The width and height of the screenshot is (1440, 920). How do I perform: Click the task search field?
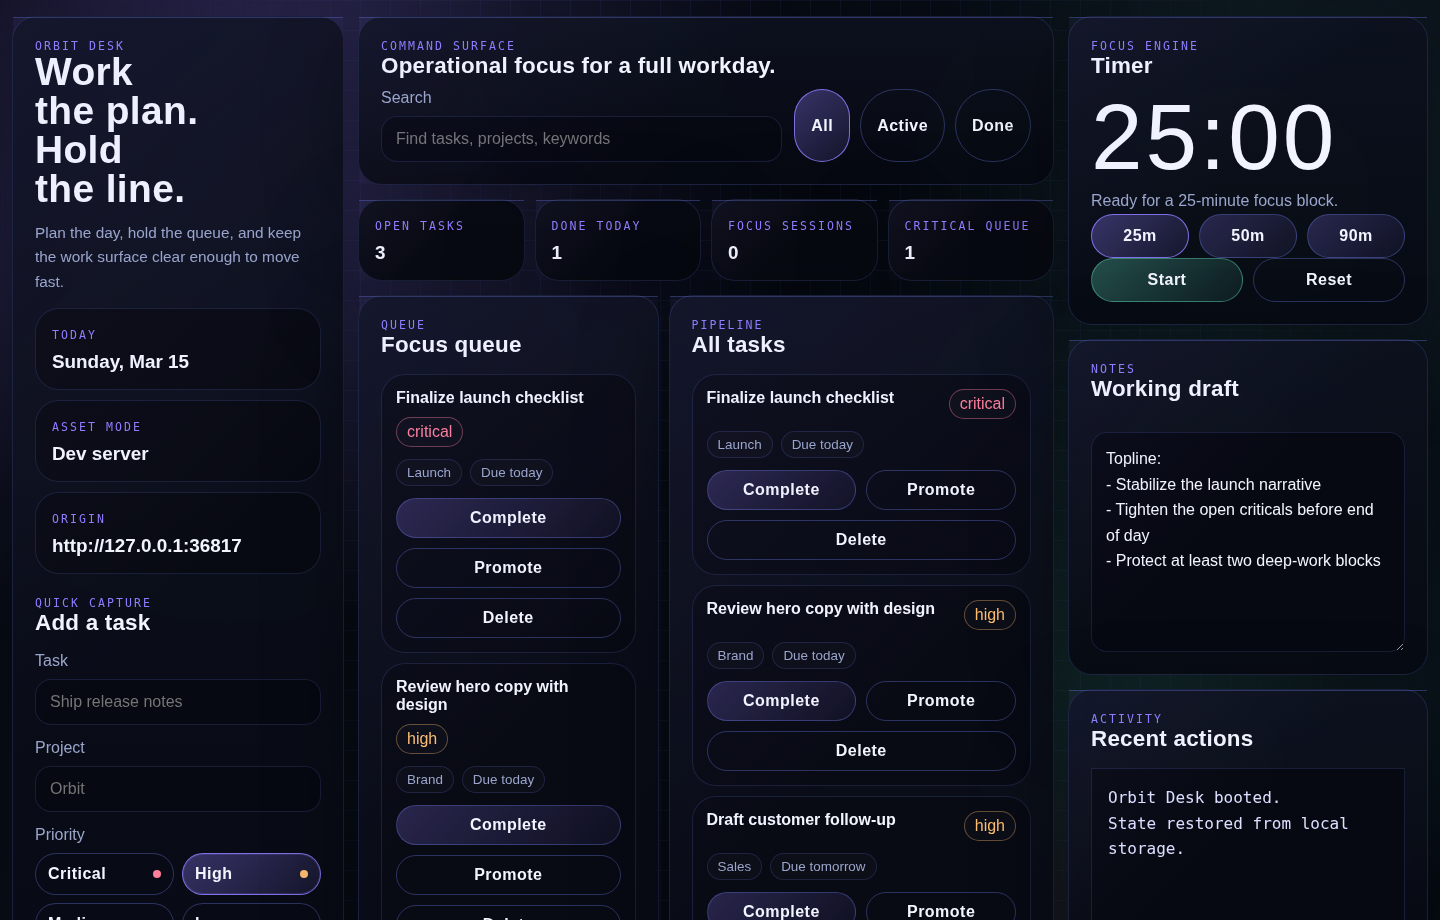tap(581, 139)
